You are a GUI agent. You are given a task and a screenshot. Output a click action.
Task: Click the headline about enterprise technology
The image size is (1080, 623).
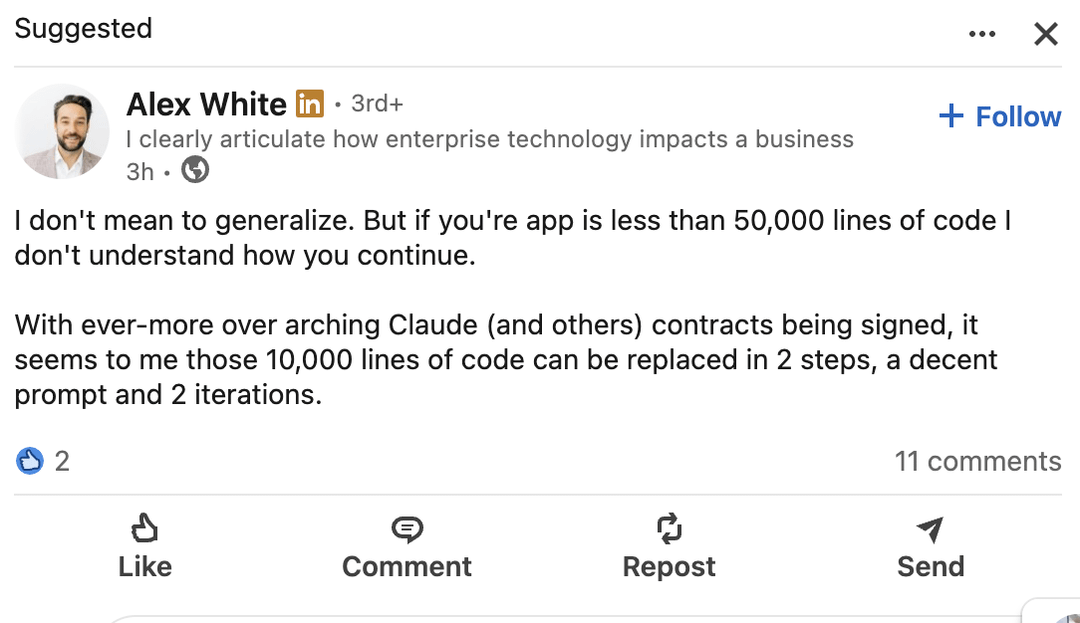tap(490, 139)
